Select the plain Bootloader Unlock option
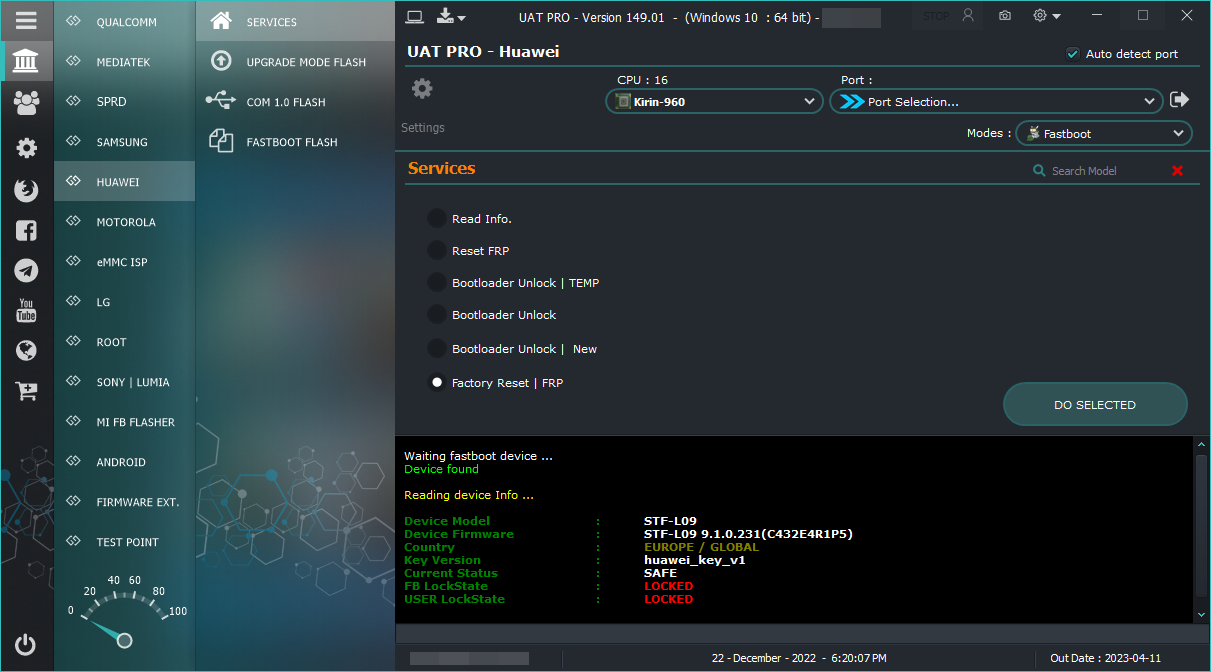 pyautogui.click(x=437, y=314)
